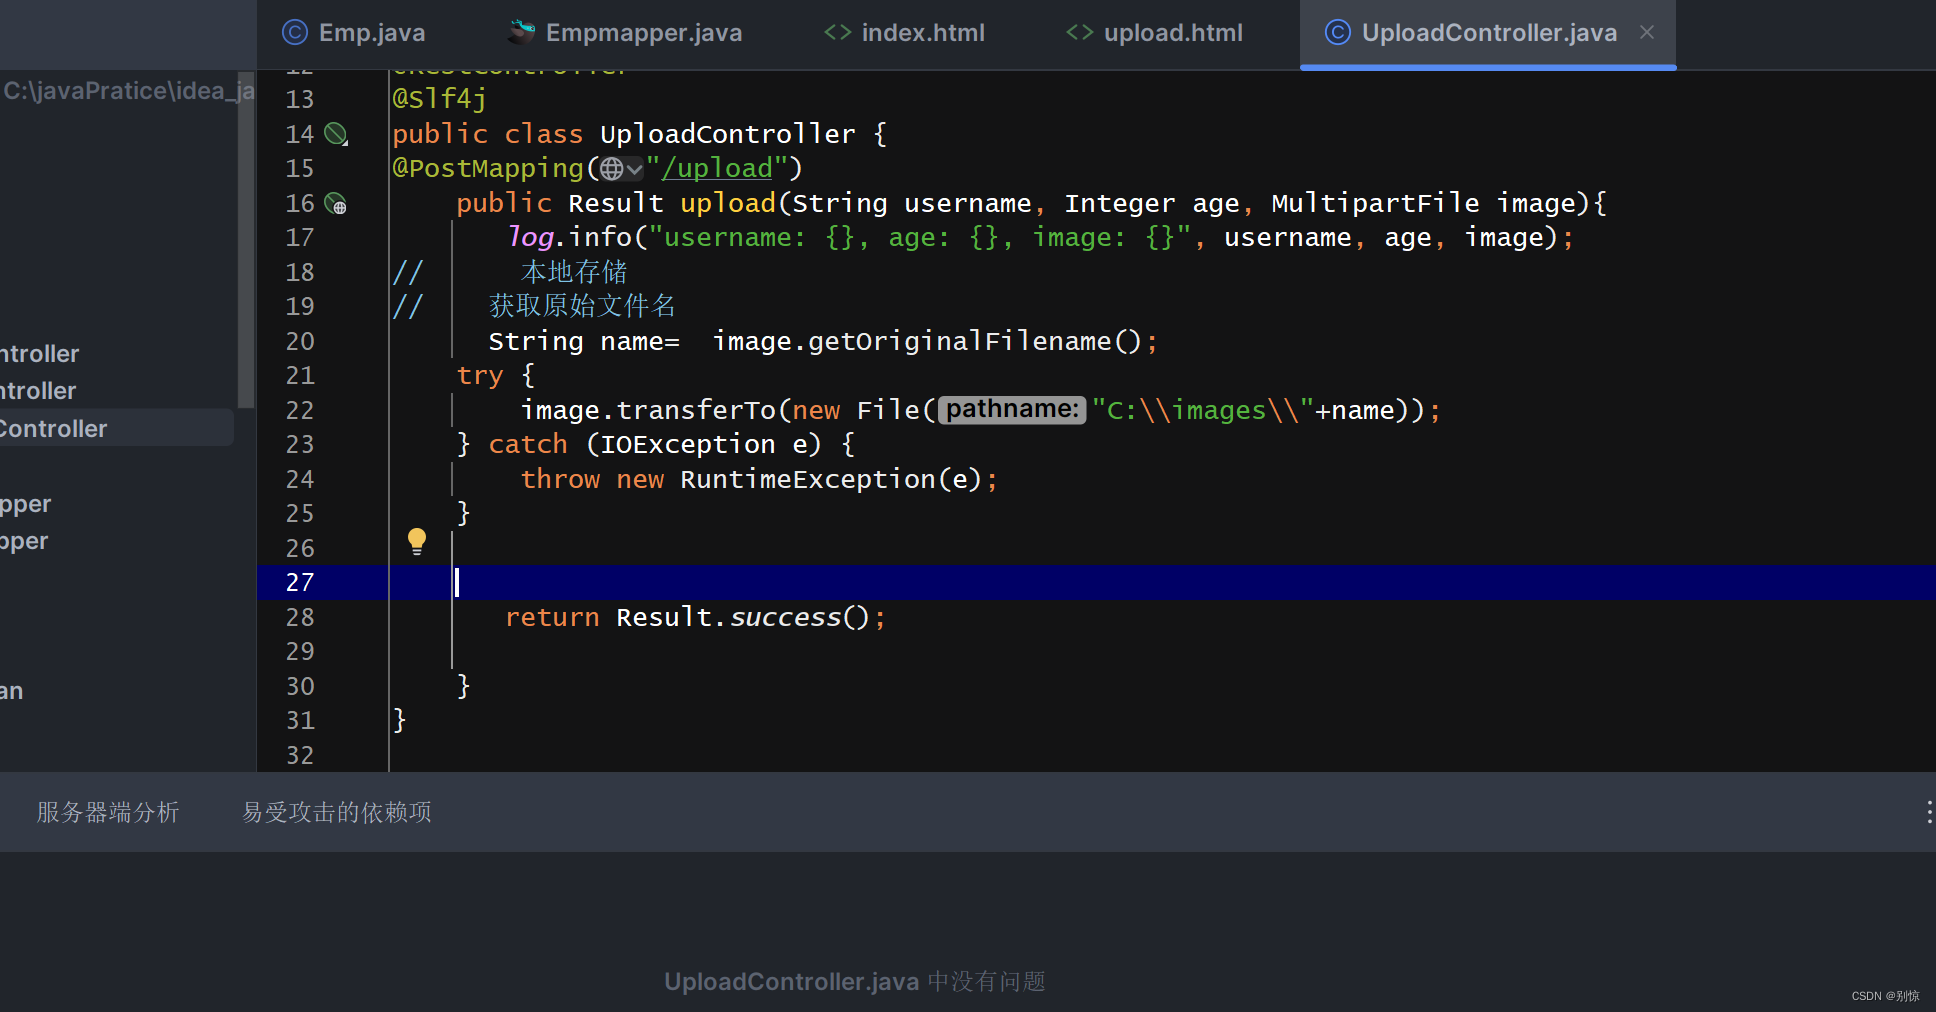Click the Spring bean gutter icon on line 14
1936x1012 pixels.
pyautogui.click(x=336, y=132)
